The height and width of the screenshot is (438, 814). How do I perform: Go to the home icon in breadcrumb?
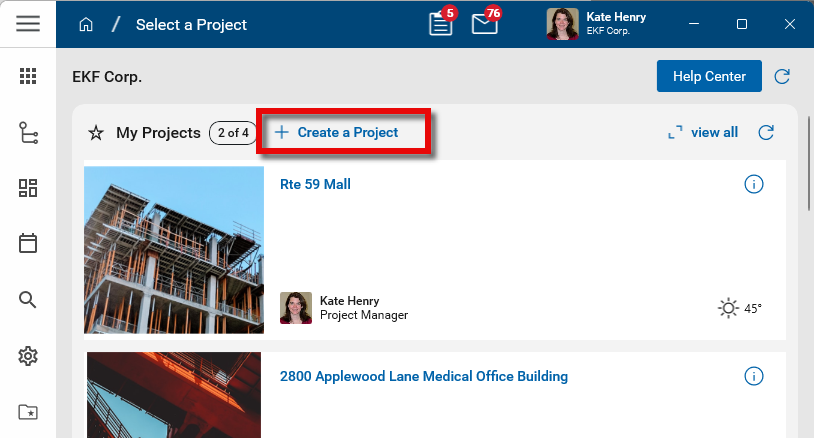point(87,24)
